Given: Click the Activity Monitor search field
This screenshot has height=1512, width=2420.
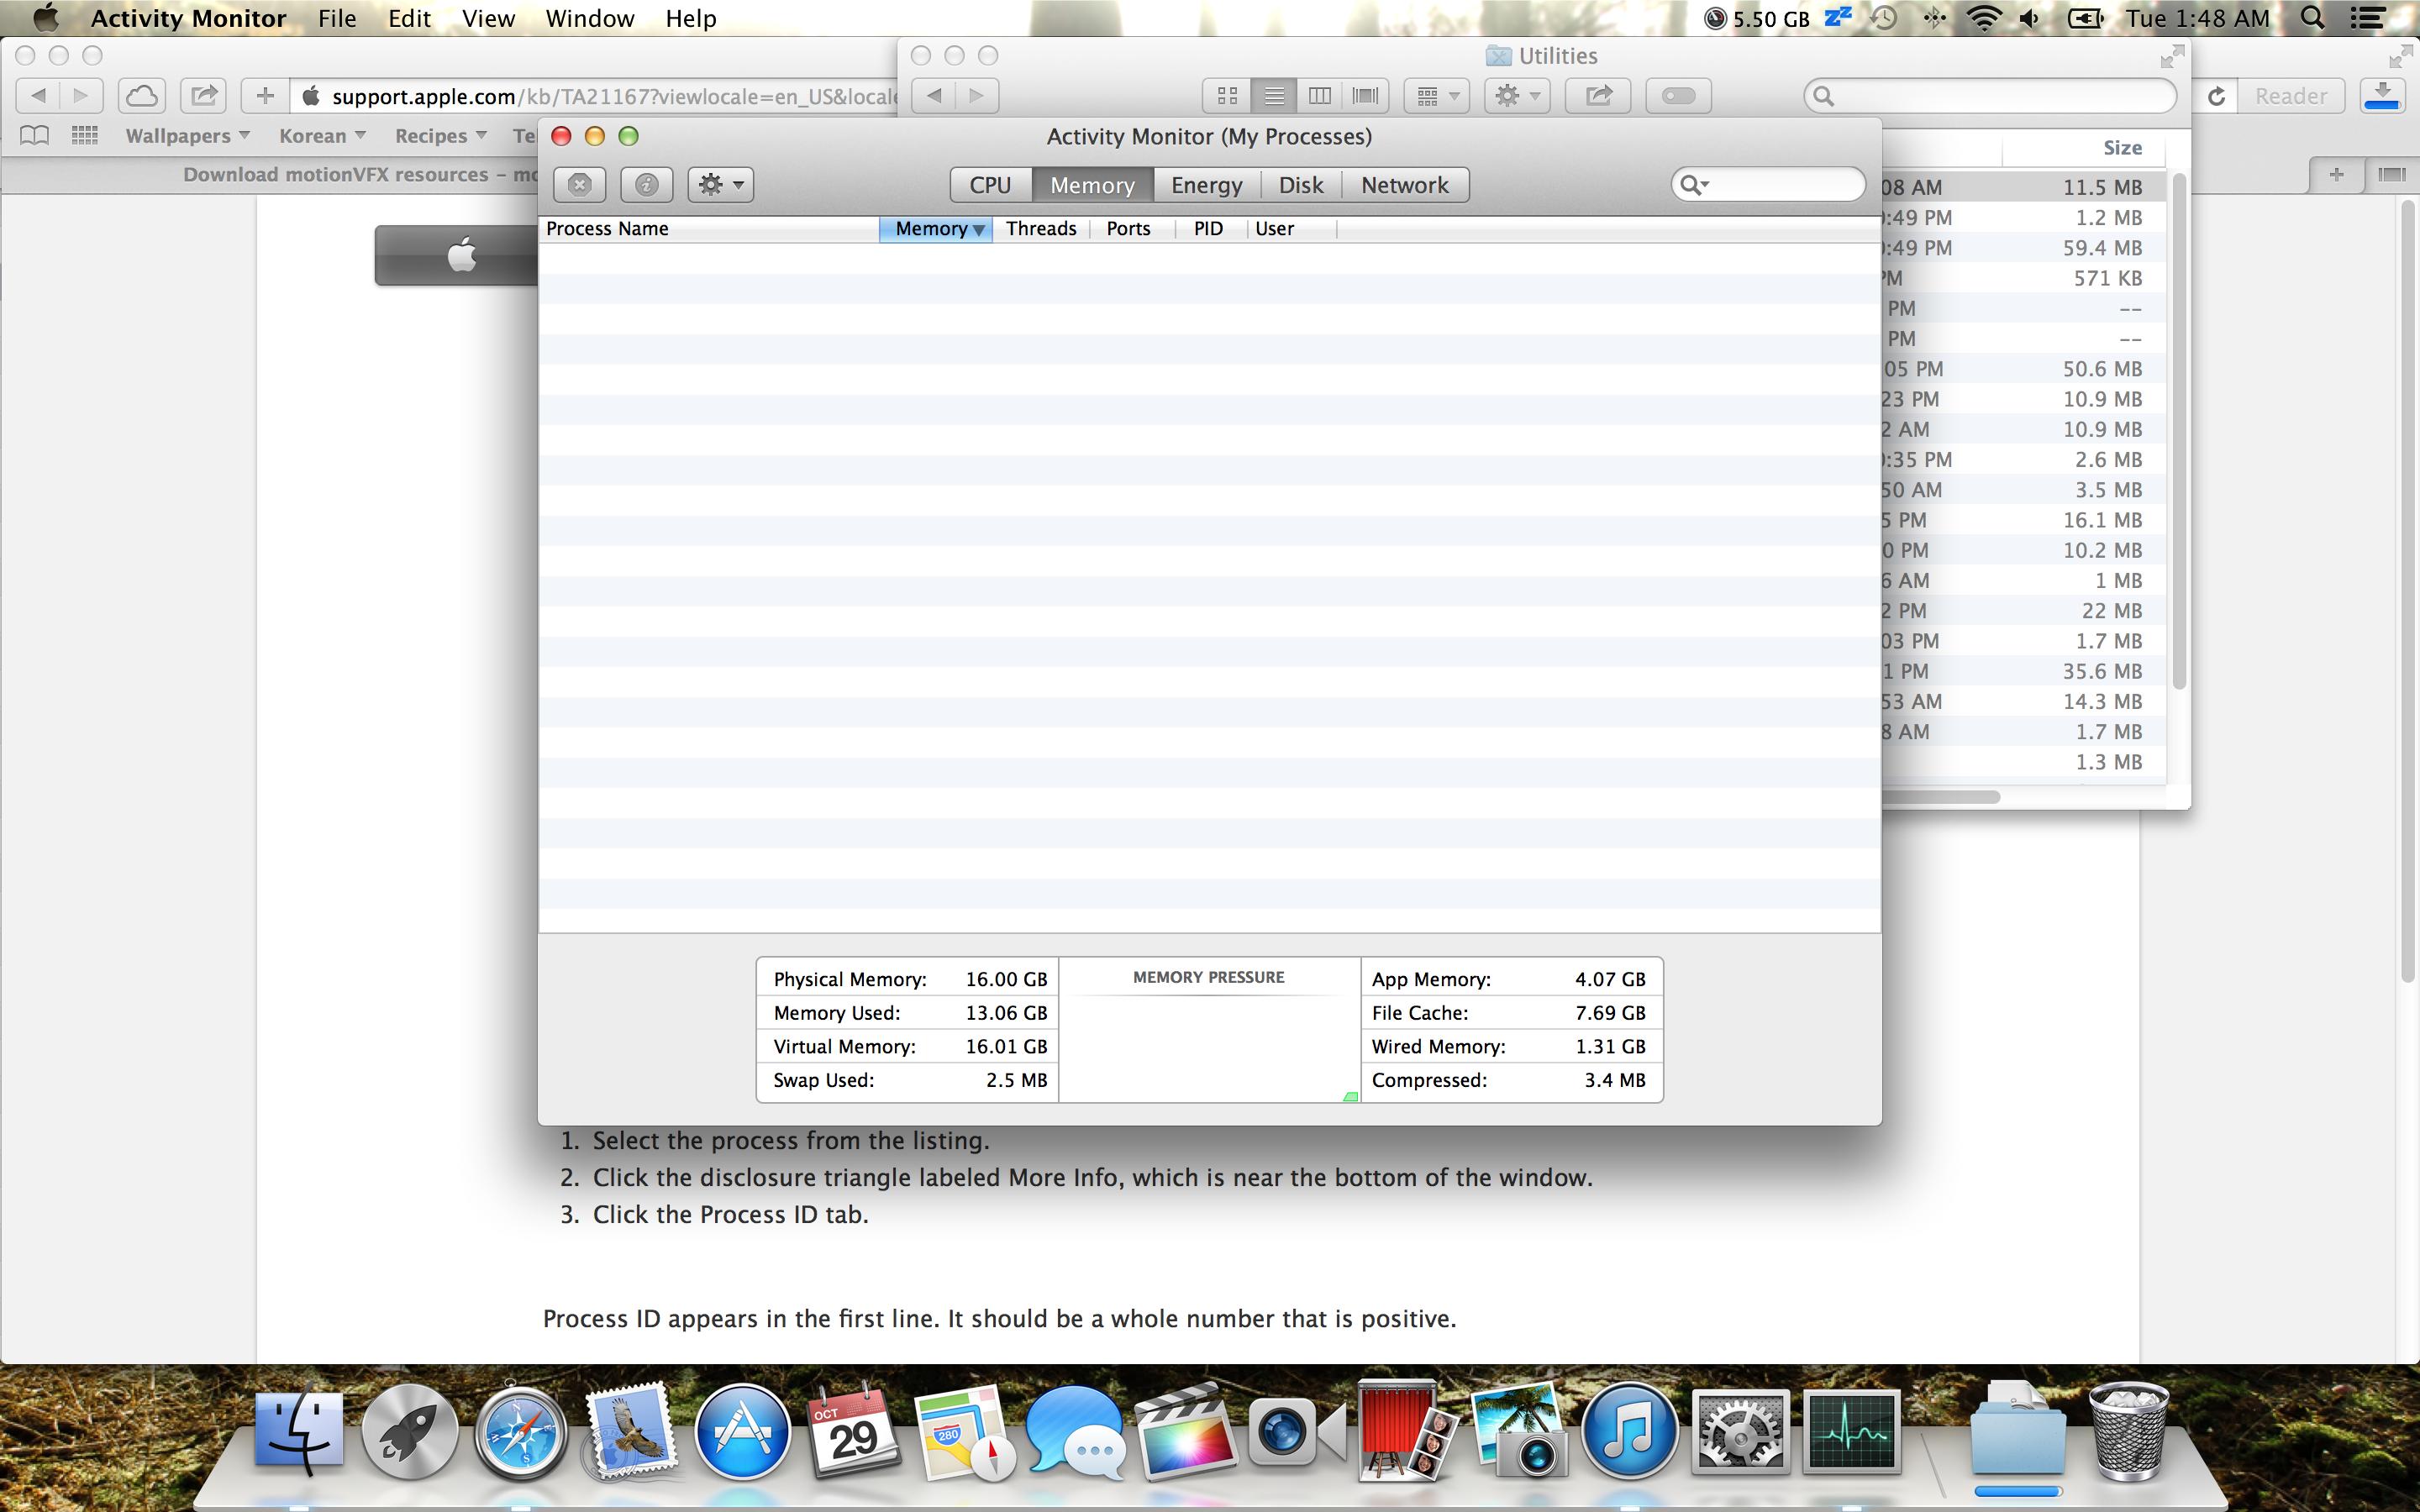Looking at the screenshot, I should coord(1780,184).
